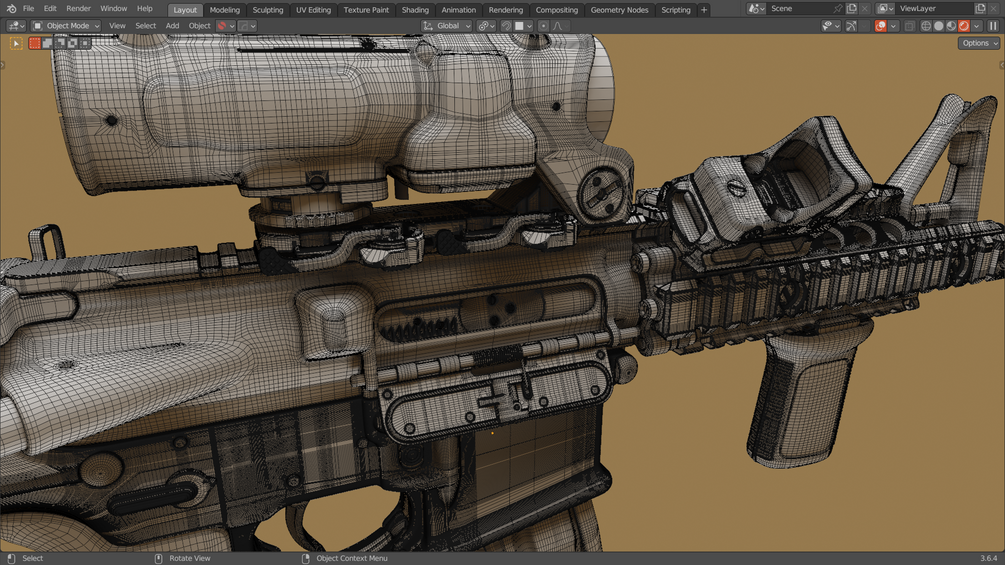1005x565 pixels.
Task: Choose the Extend selection mode
Action: click(47, 43)
